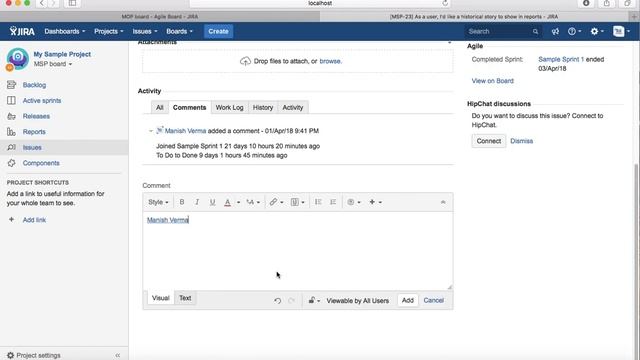Click the JIRA logo
The image size is (640, 360).
click(x=22, y=31)
